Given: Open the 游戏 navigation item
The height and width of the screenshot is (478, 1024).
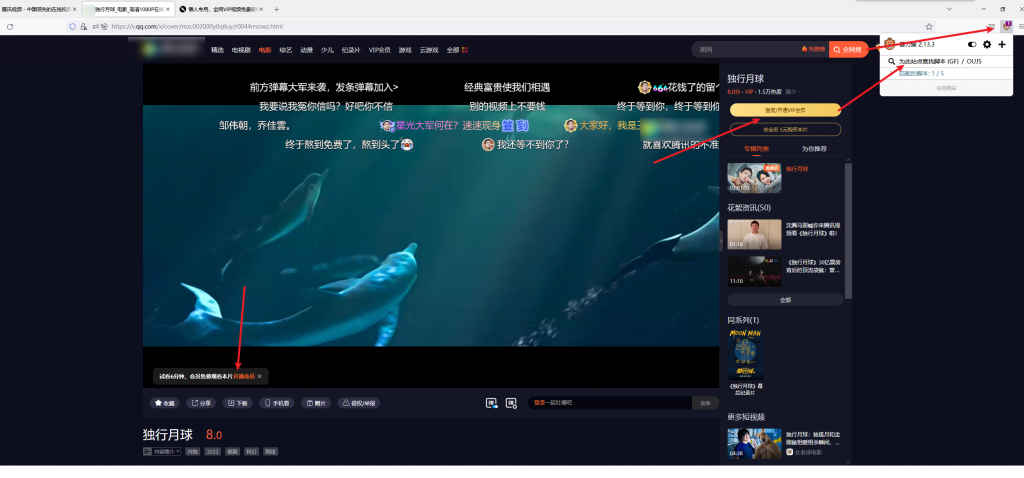Looking at the screenshot, I should pos(405,50).
